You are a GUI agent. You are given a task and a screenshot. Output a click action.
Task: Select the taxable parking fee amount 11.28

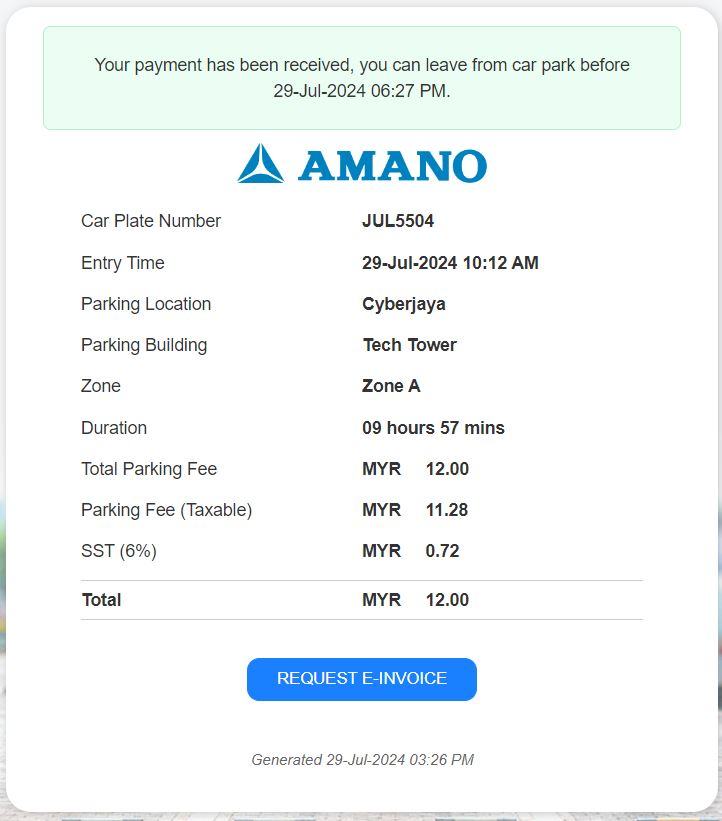click(447, 510)
